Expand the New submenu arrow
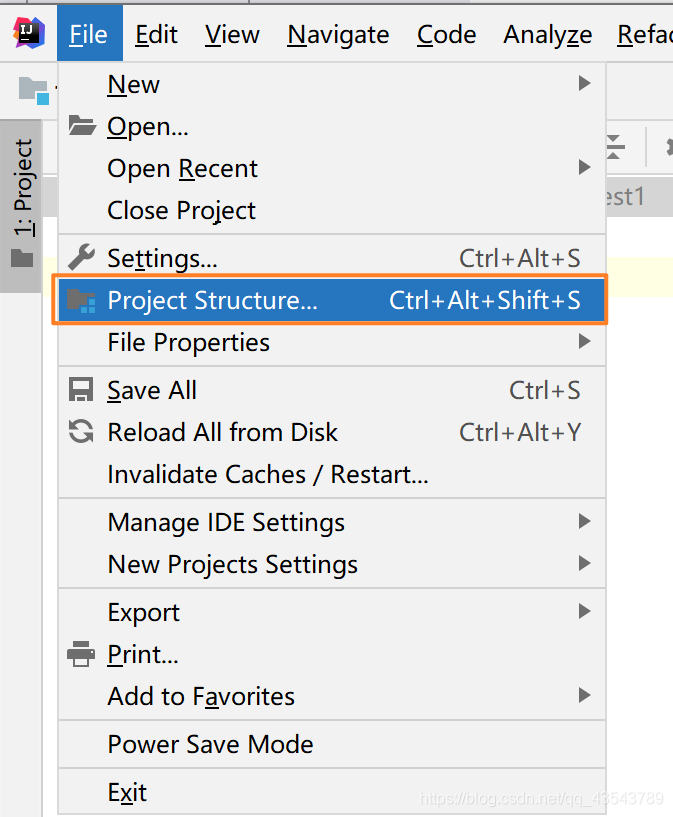Viewport: 673px width, 817px height. 585,84
